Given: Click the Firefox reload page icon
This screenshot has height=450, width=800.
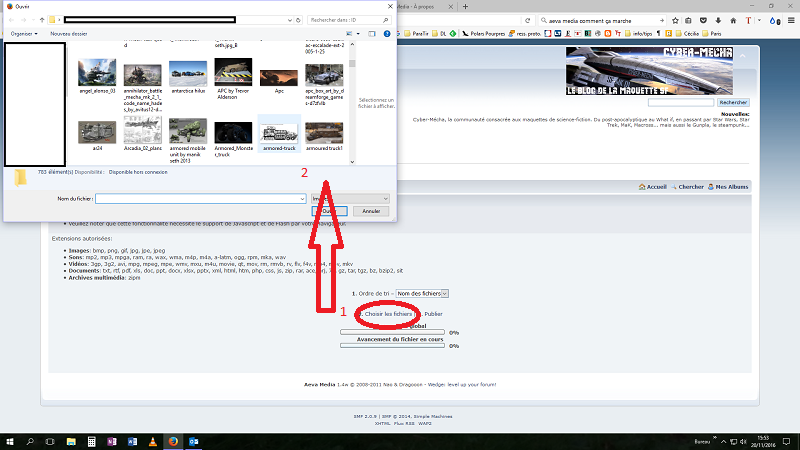Looking at the screenshot, I should click(x=528, y=20).
